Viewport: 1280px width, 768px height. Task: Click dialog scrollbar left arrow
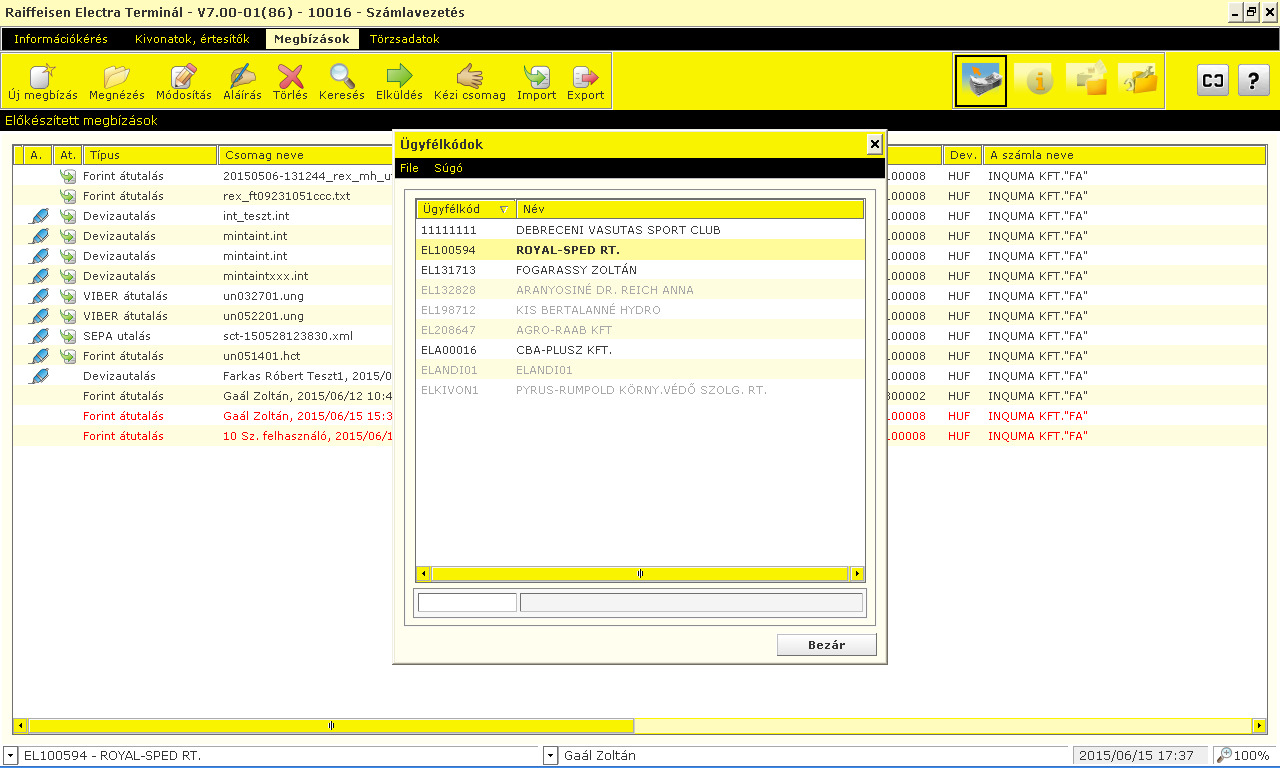[424, 574]
